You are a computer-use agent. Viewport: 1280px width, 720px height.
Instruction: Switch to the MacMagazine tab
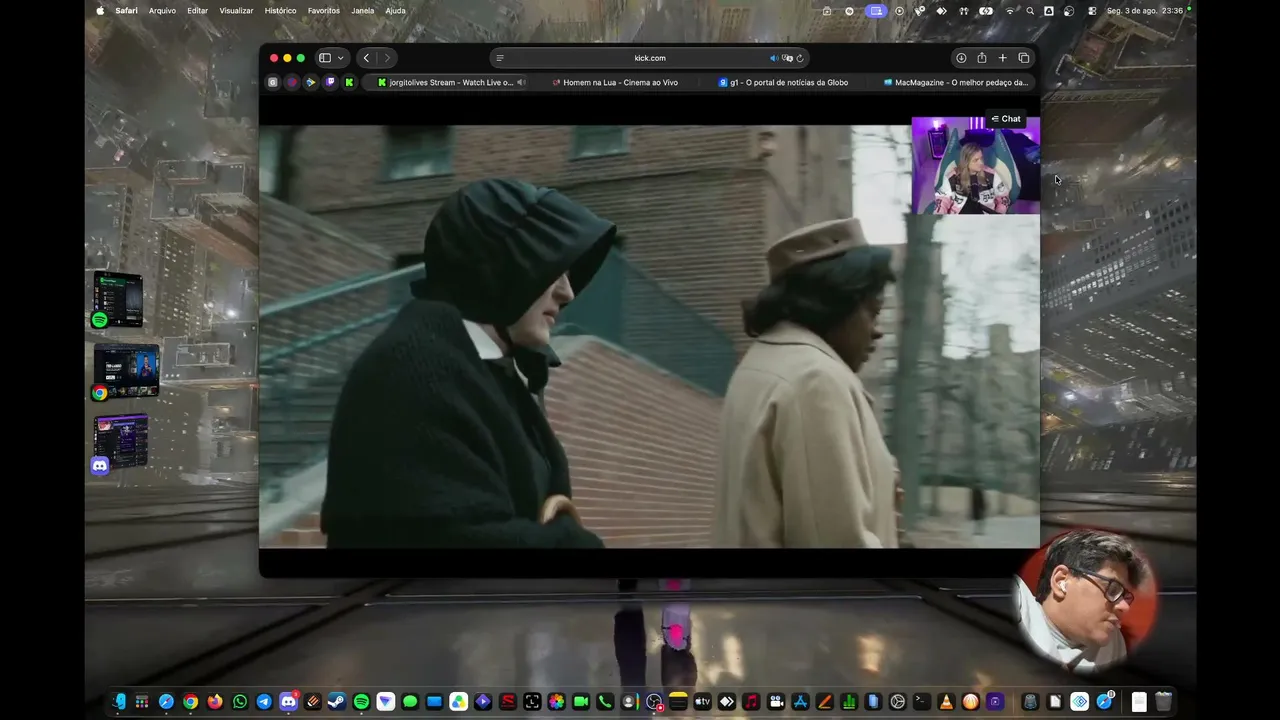tap(955, 82)
